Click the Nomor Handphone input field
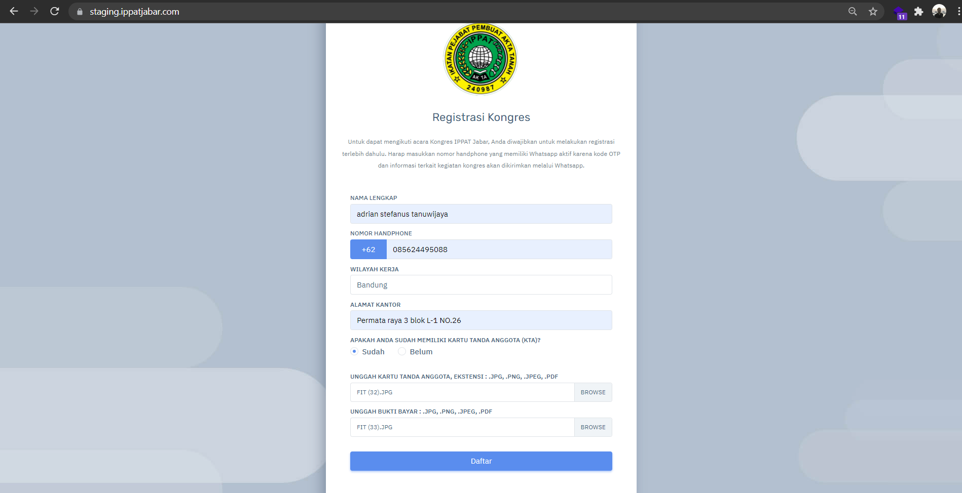Image resolution: width=962 pixels, height=493 pixels. (x=499, y=250)
